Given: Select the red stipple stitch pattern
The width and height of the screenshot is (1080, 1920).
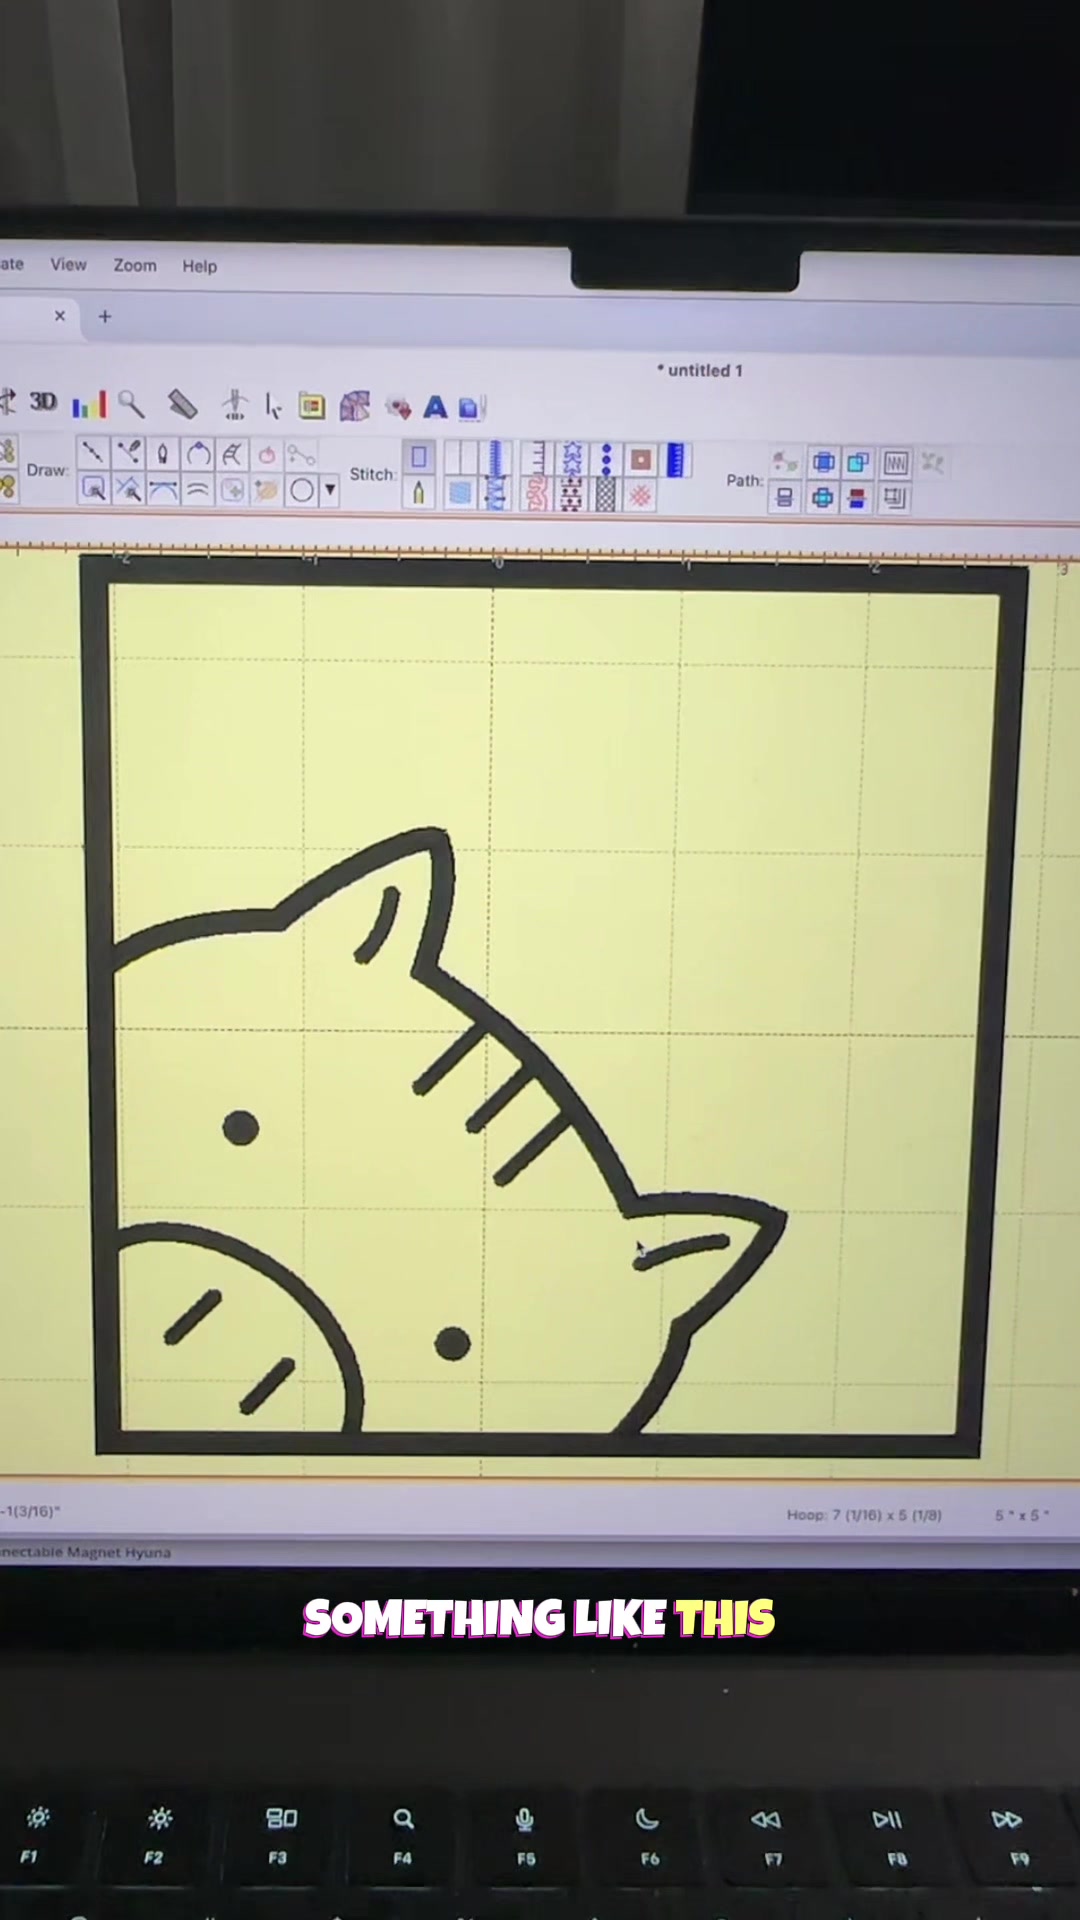Looking at the screenshot, I should pos(536,495).
